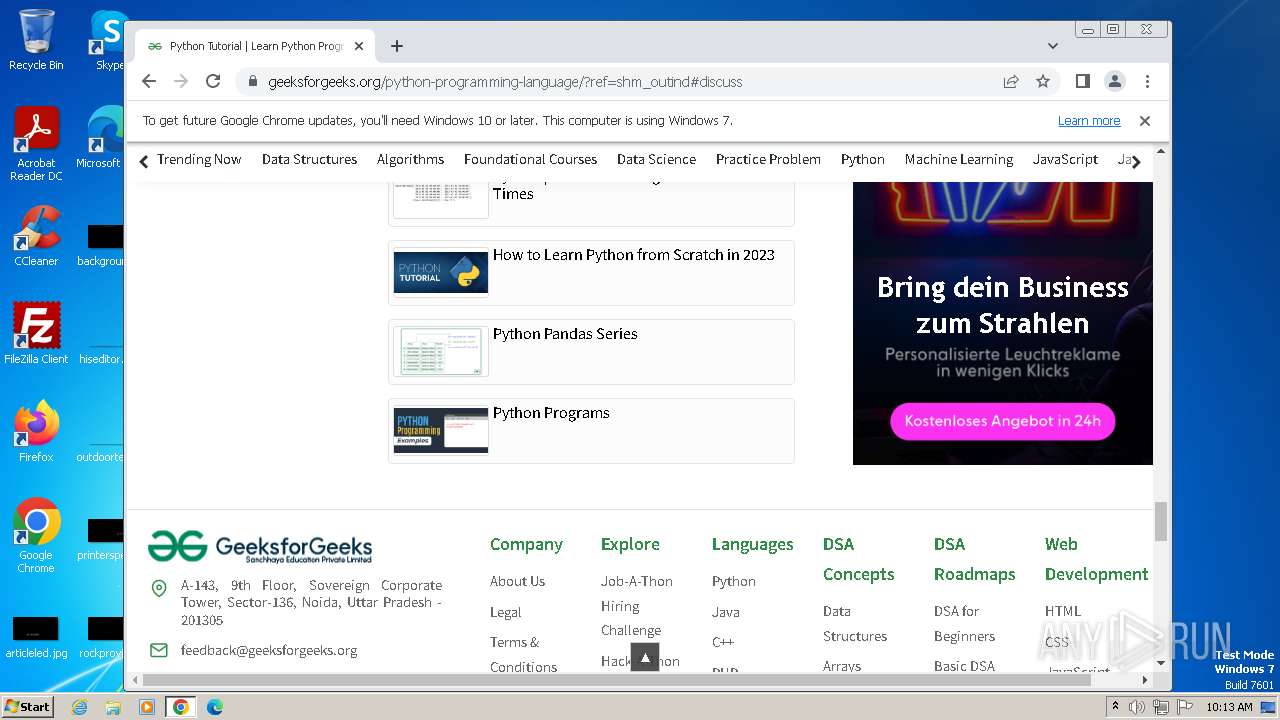Click the browser forward arrow
Screen dimensions: 1280x720
click(181, 81)
